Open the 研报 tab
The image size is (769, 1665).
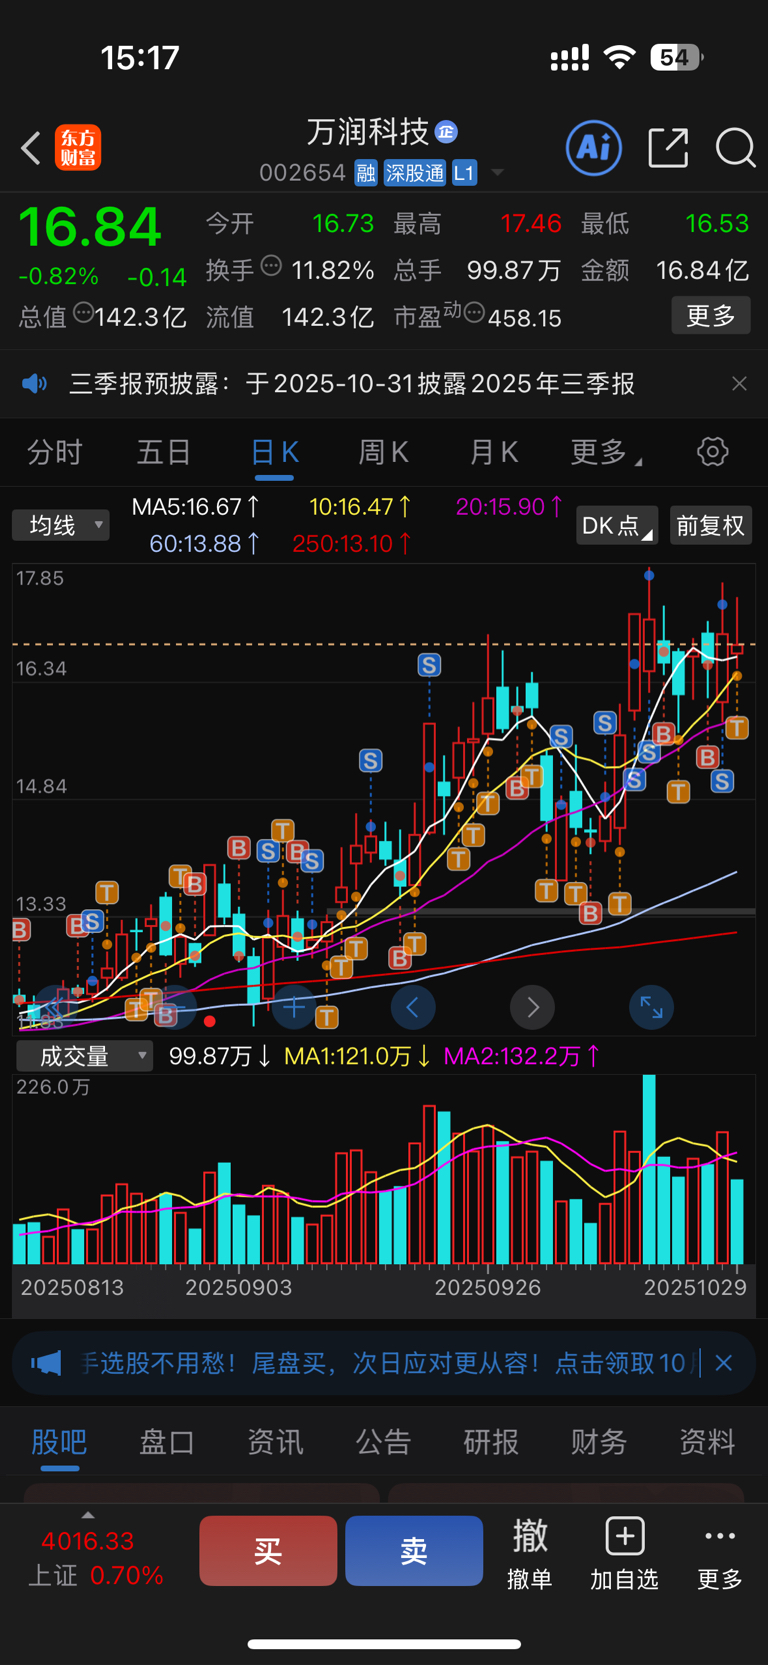tap(491, 1441)
